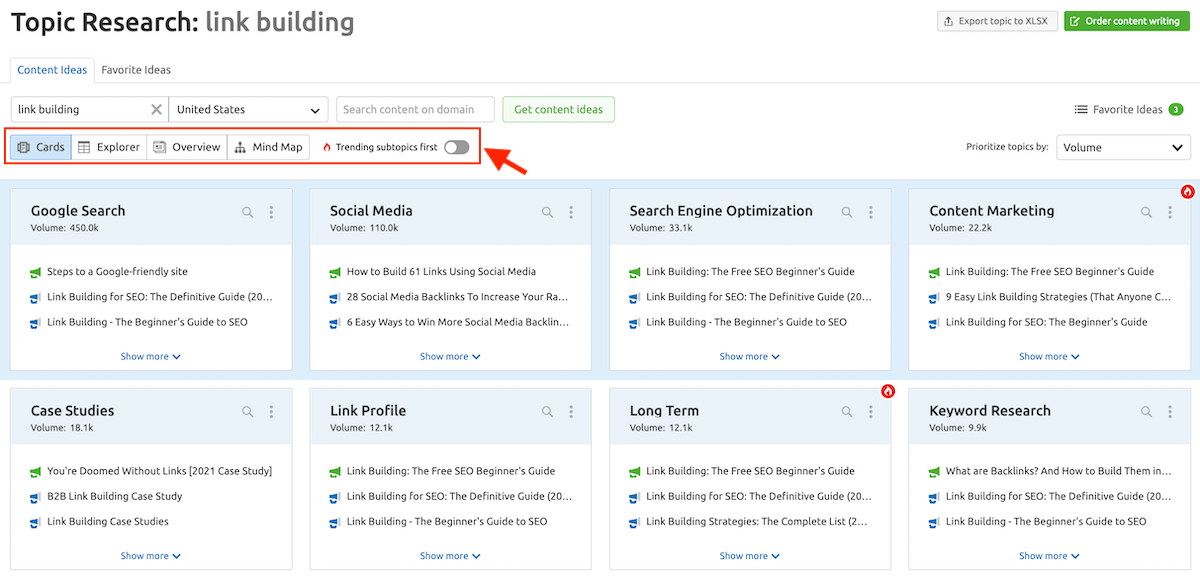Switch to Mind Map view
Screen dimensions: 1200x576
pos(268,147)
